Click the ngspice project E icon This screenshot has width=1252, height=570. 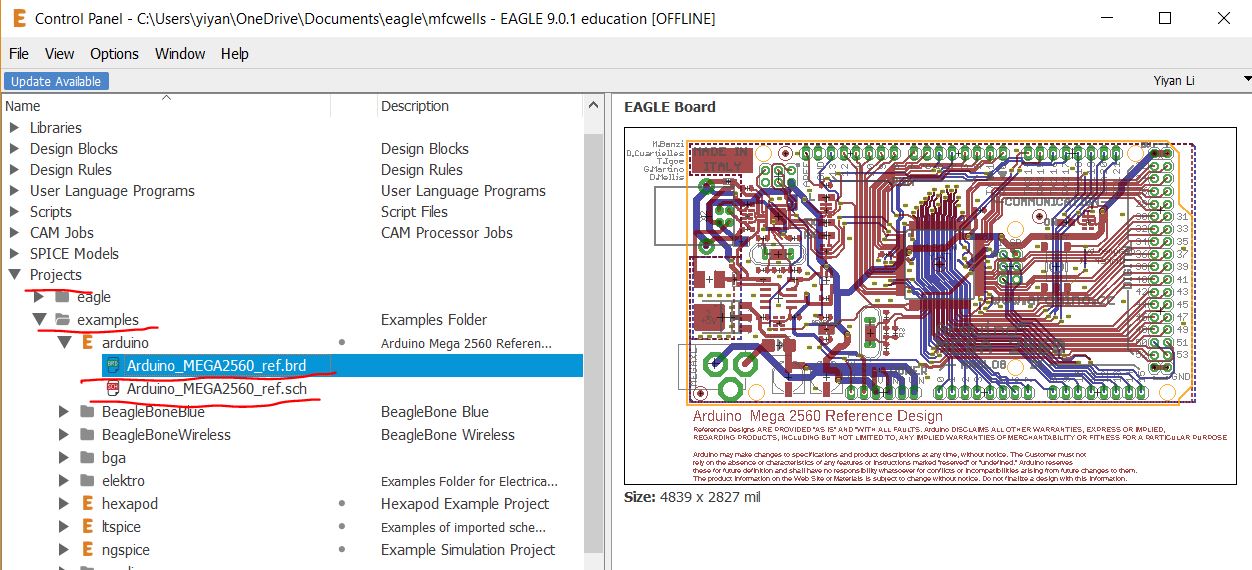(88, 550)
